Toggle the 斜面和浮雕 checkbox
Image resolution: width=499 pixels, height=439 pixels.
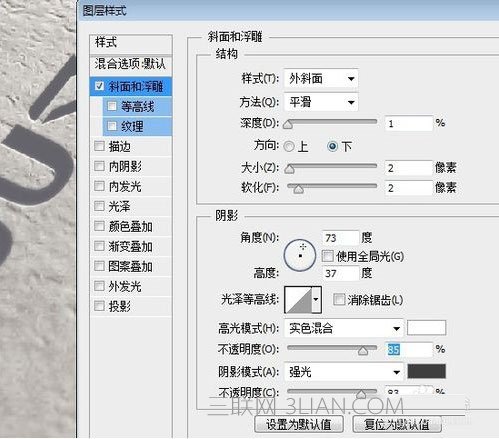[x=99, y=86]
